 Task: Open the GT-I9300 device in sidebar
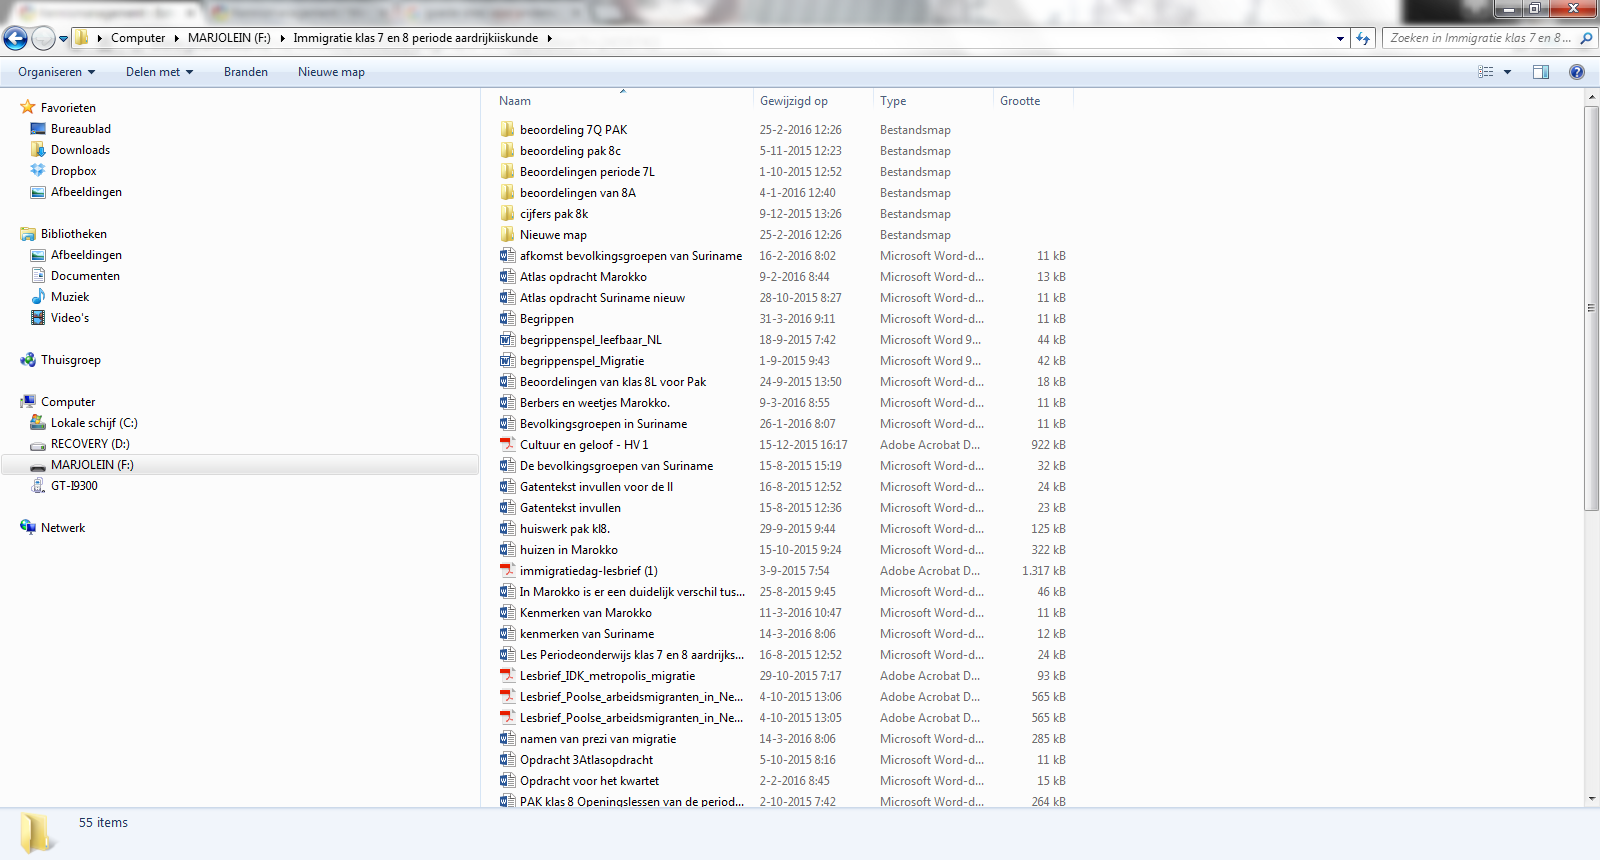pyautogui.click(x=74, y=486)
